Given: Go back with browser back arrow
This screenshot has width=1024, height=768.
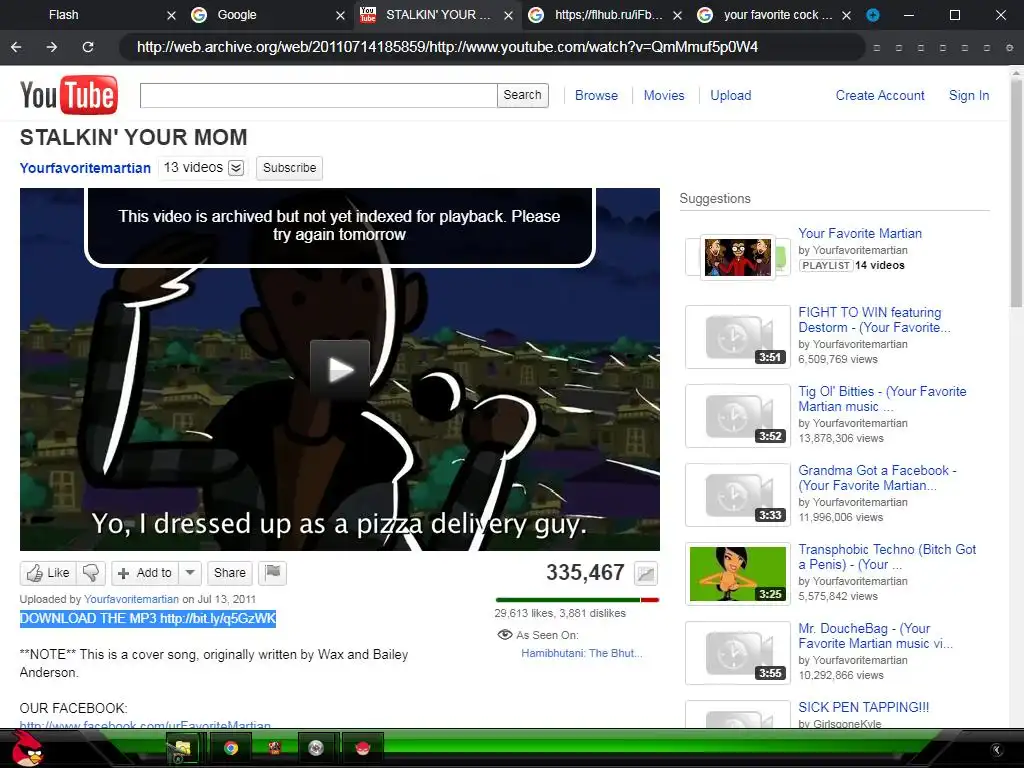Looking at the screenshot, I should (16, 47).
